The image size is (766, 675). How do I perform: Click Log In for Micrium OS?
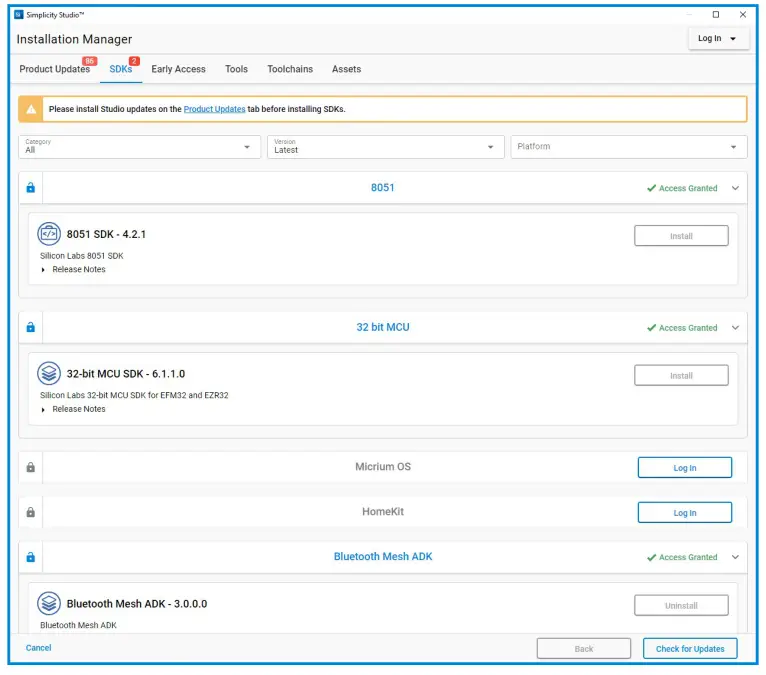coord(684,467)
